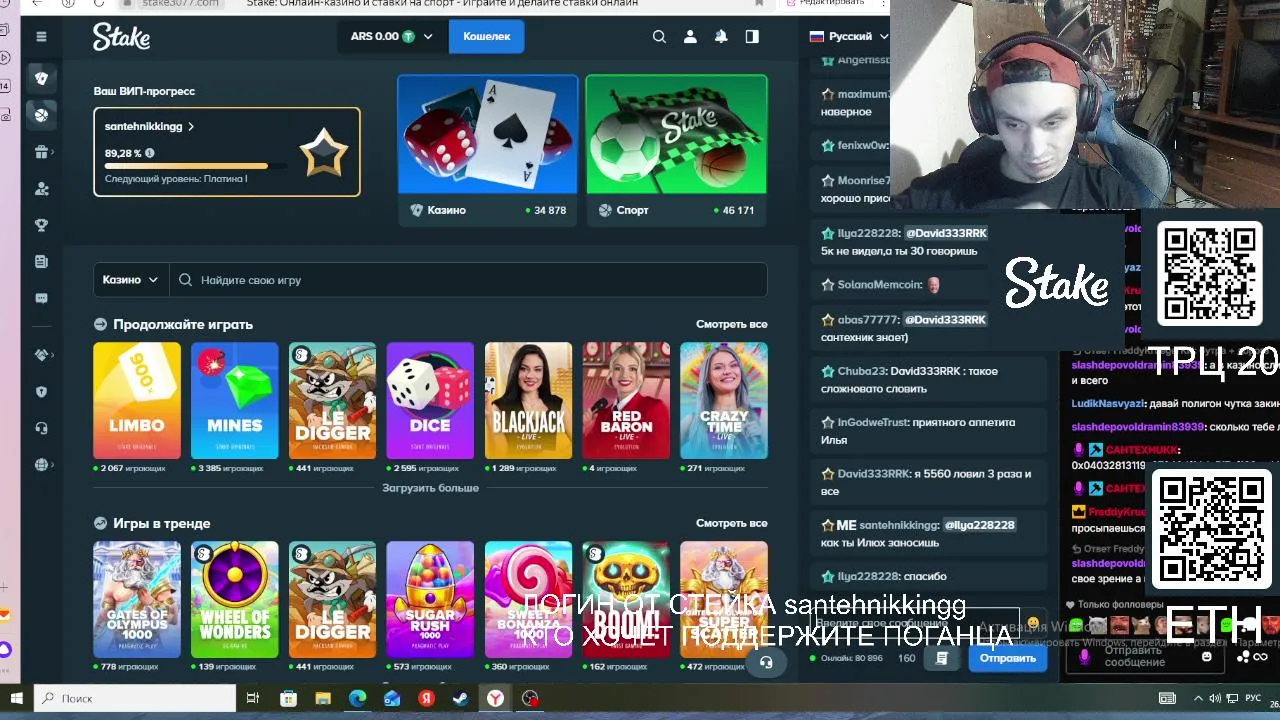Image resolution: width=1280 pixels, height=720 pixels.
Task: Click the VIP progress info icon
Action: point(150,153)
